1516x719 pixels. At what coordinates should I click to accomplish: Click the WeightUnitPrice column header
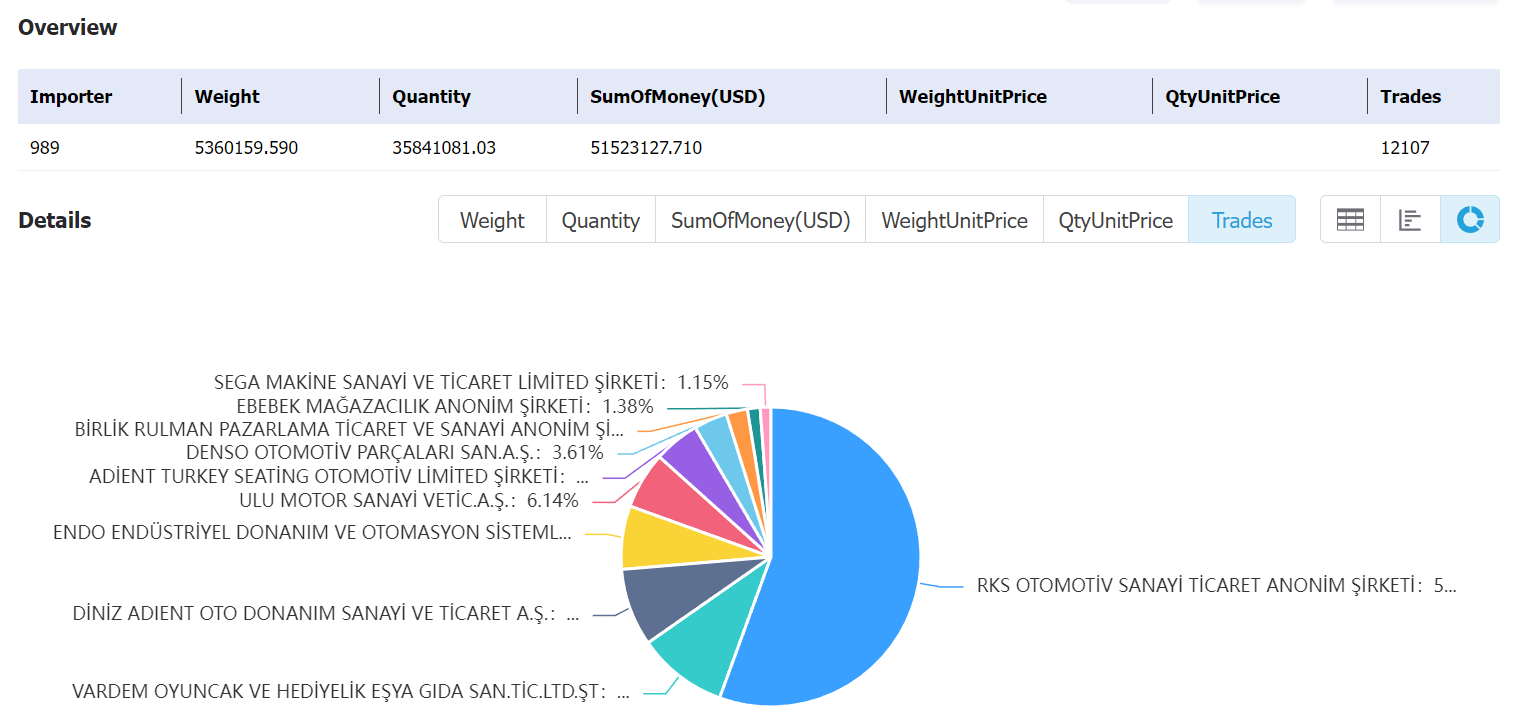(973, 97)
